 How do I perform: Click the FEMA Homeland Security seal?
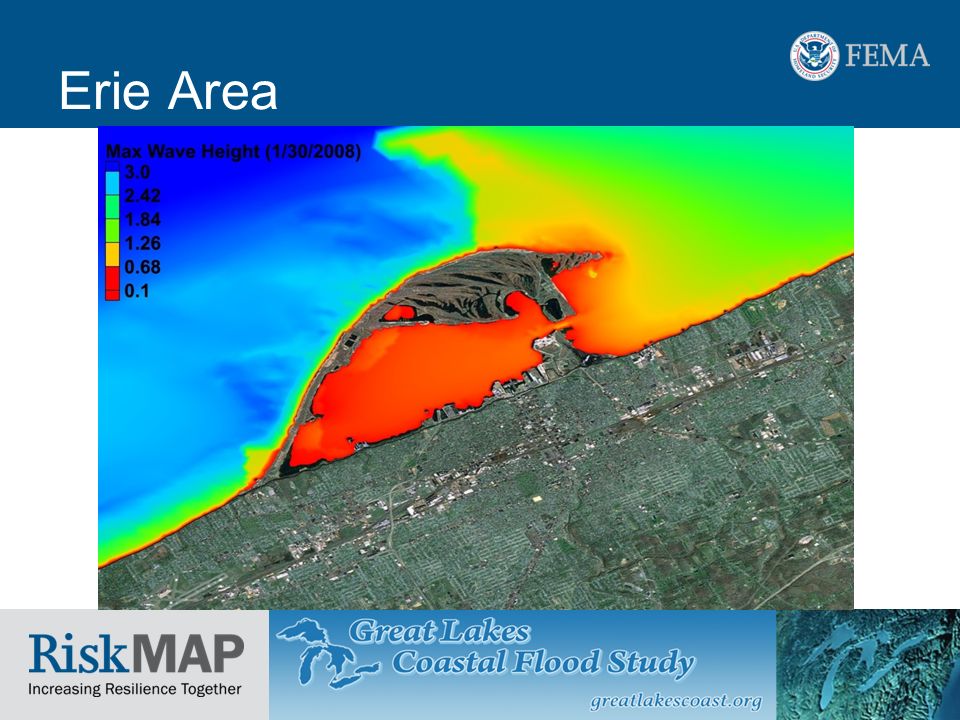814,56
